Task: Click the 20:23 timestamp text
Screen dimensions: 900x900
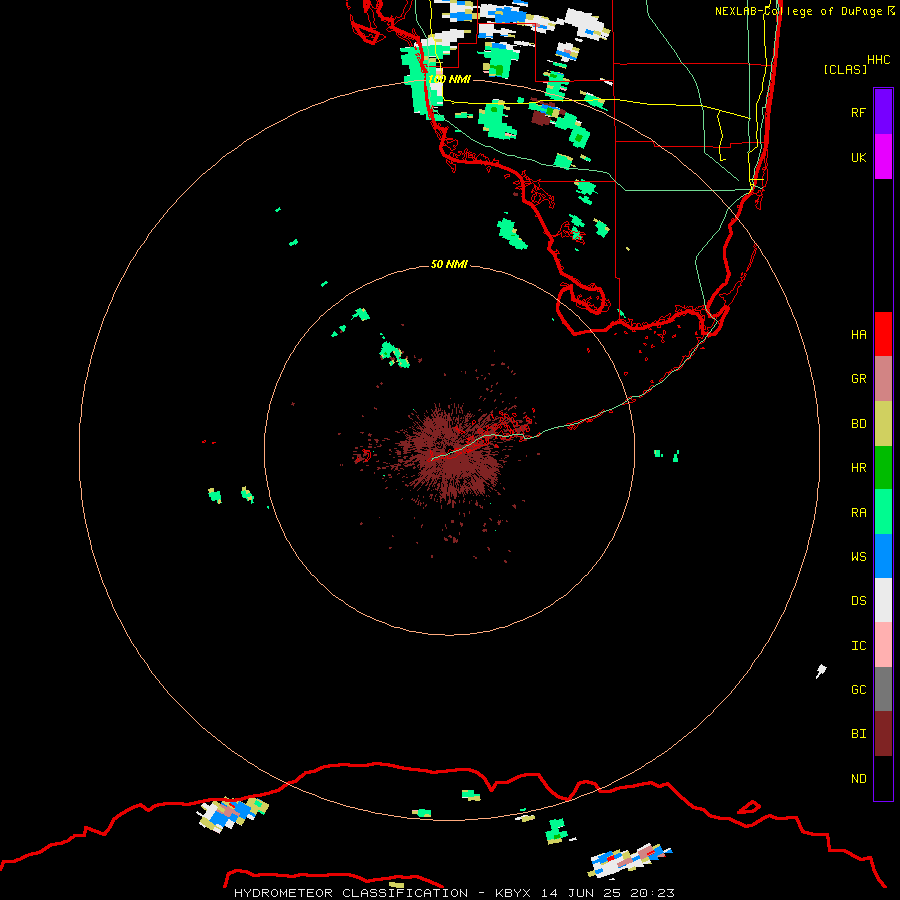Action: click(x=652, y=893)
